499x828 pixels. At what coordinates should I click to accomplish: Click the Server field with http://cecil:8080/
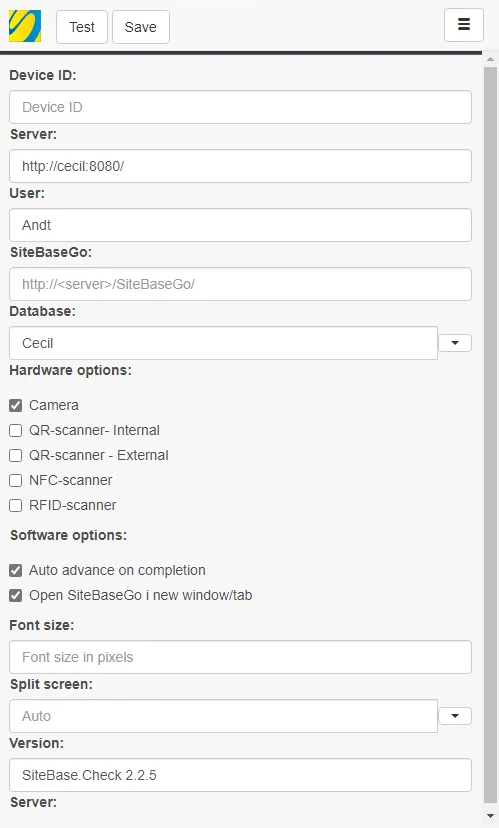pos(240,166)
